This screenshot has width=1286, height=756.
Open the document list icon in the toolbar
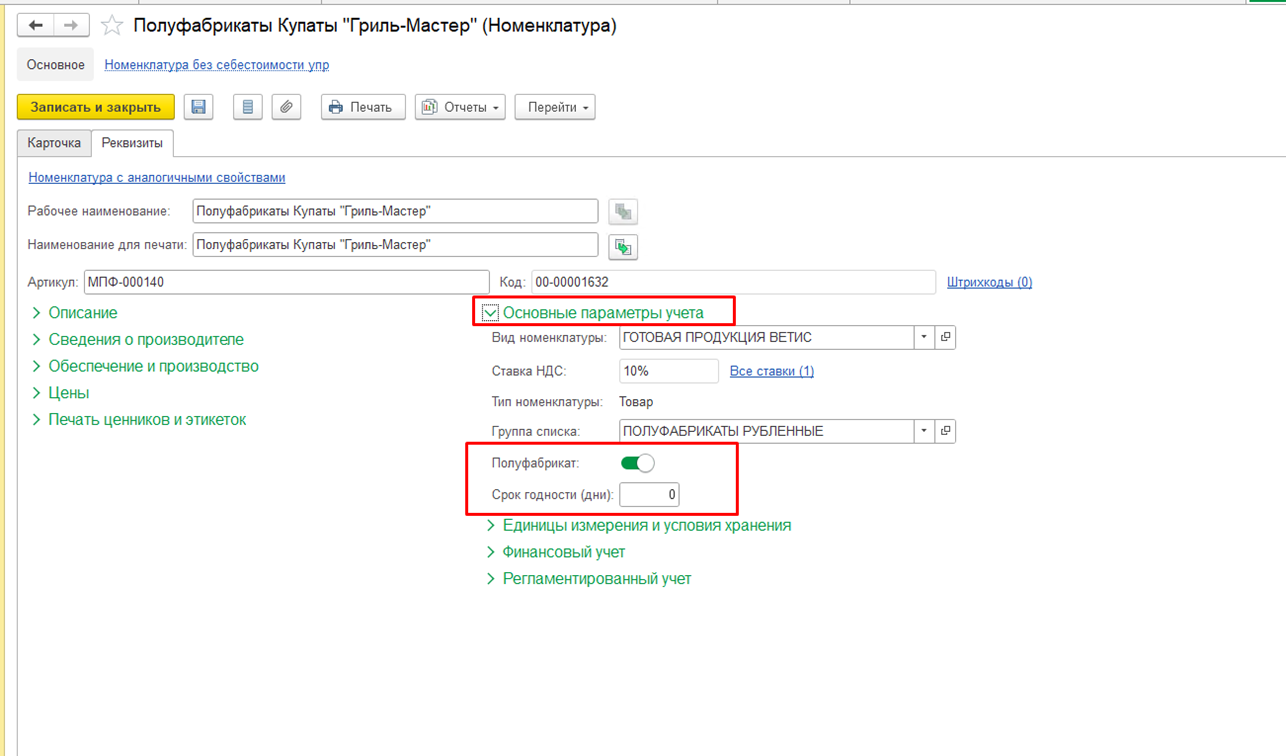pyautogui.click(x=247, y=107)
